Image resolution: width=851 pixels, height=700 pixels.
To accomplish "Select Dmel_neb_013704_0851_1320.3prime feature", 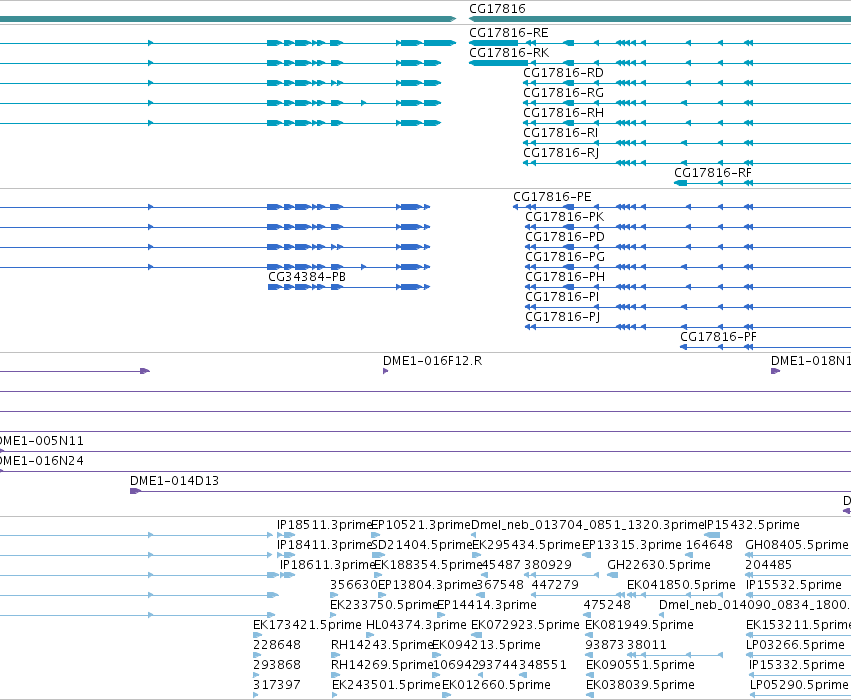I will tap(587, 525).
